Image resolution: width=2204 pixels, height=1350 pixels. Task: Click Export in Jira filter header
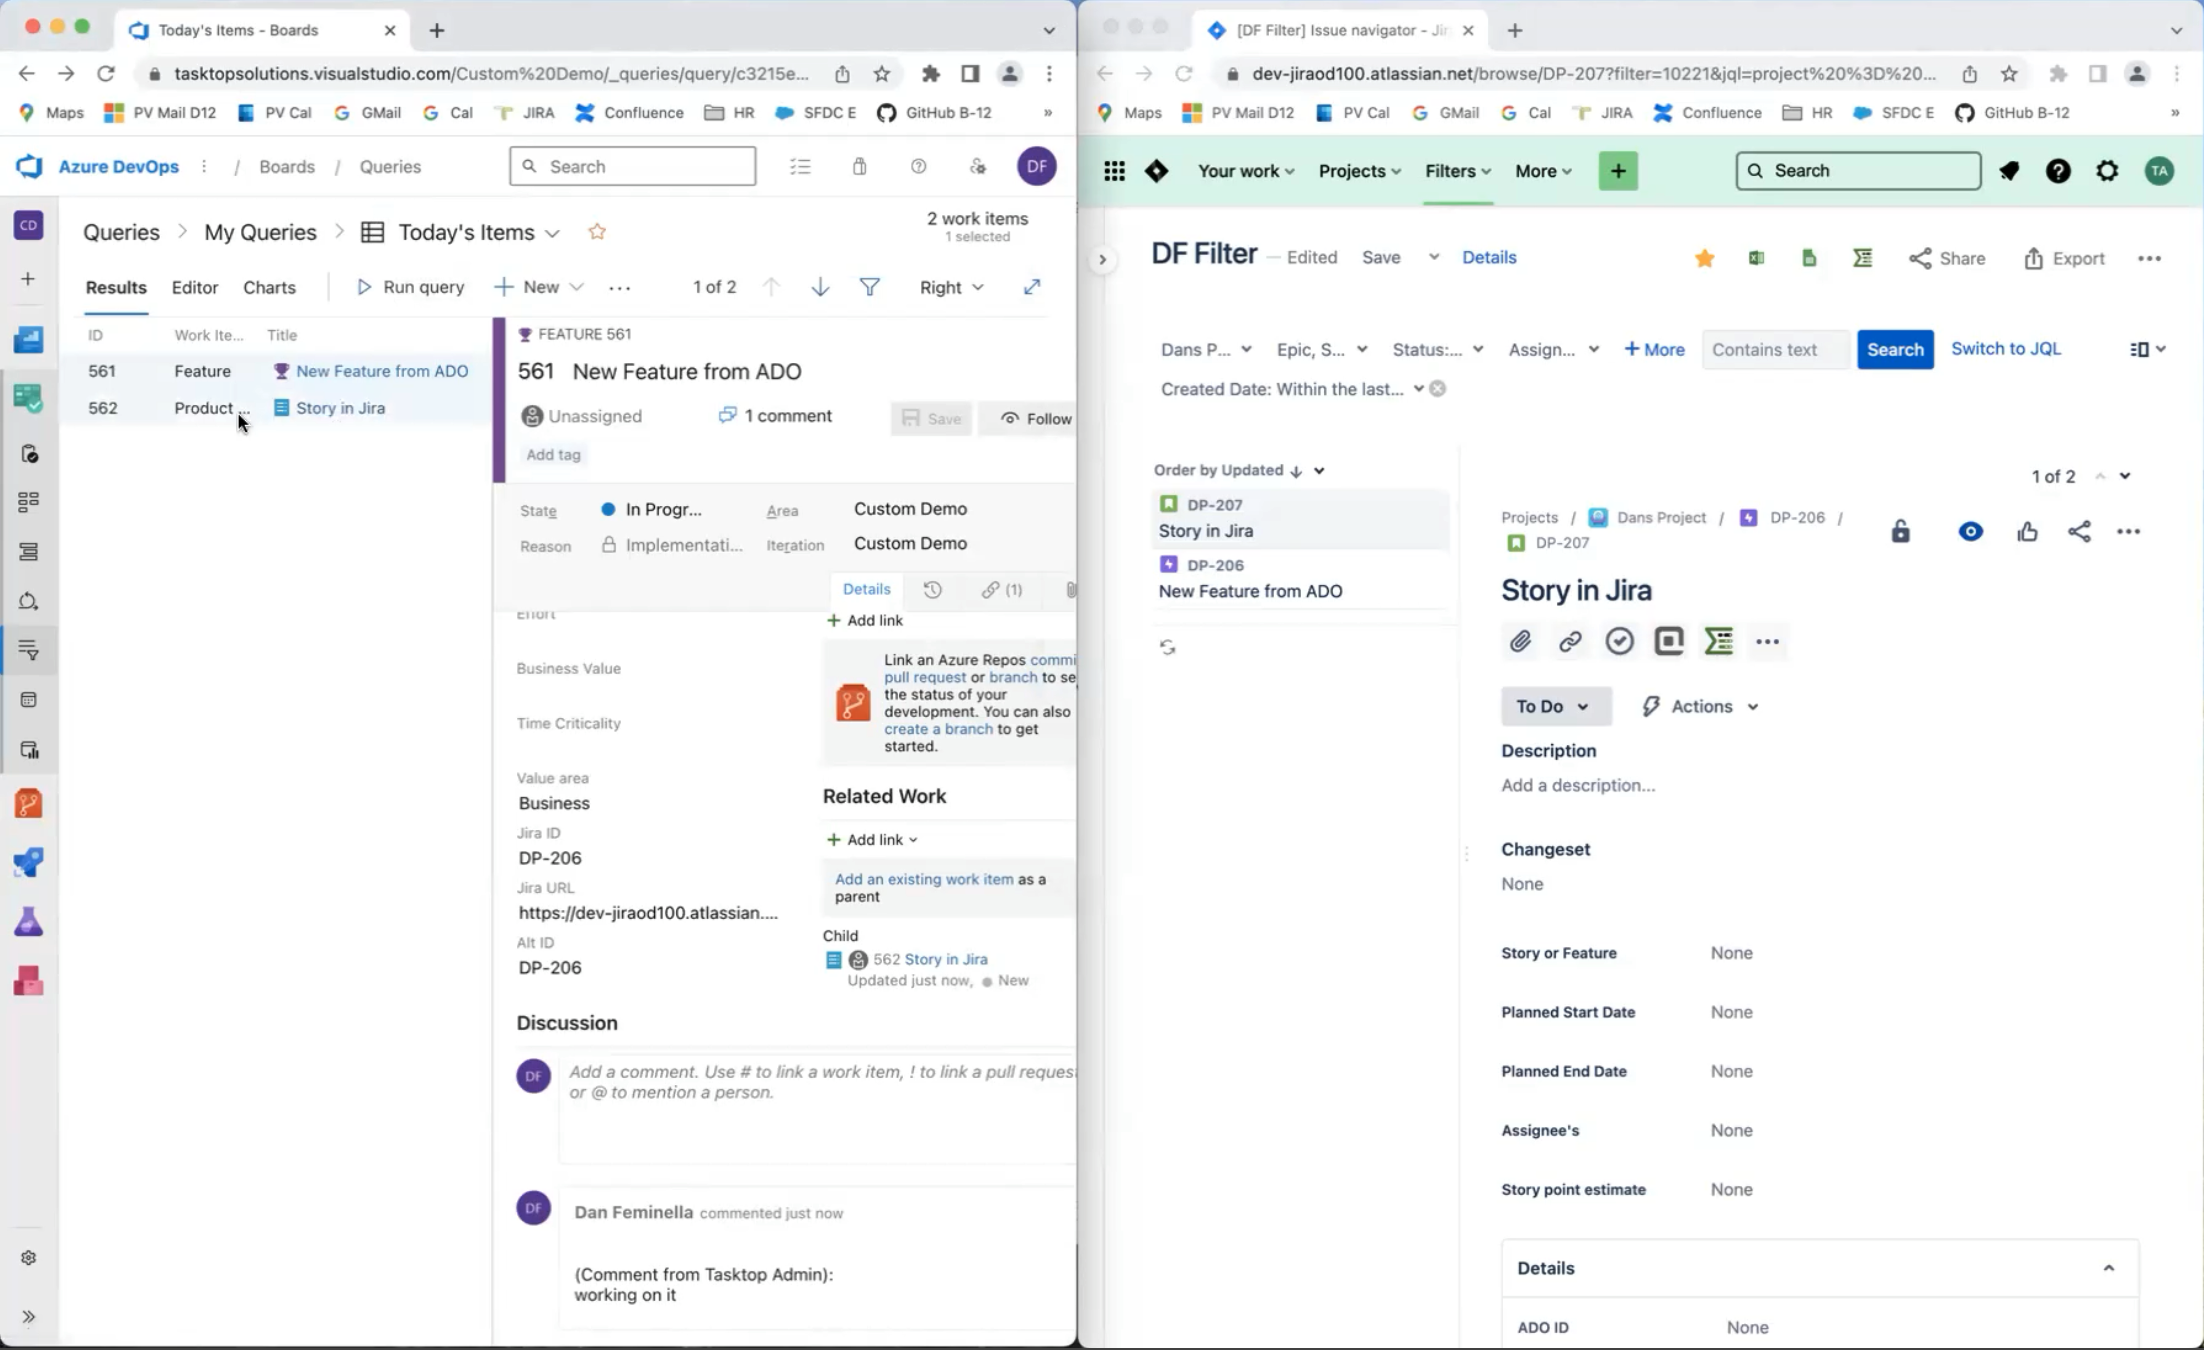click(2064, 258)
